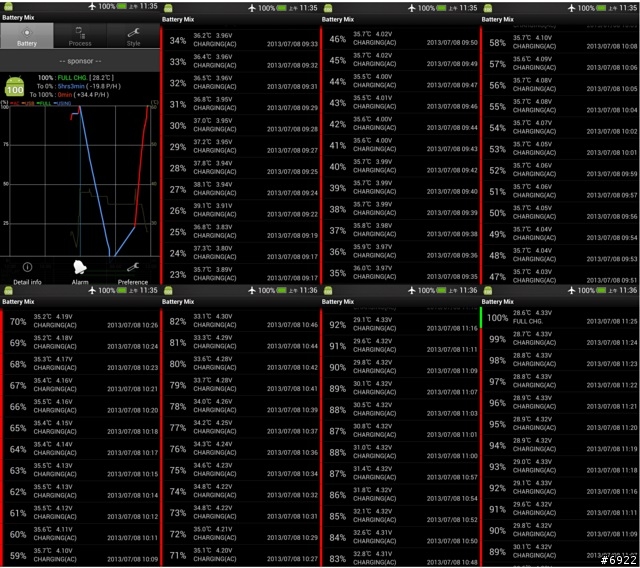Select the 87% log entry at 10:57
The image size is (640, 568).
tap(400, 473)
